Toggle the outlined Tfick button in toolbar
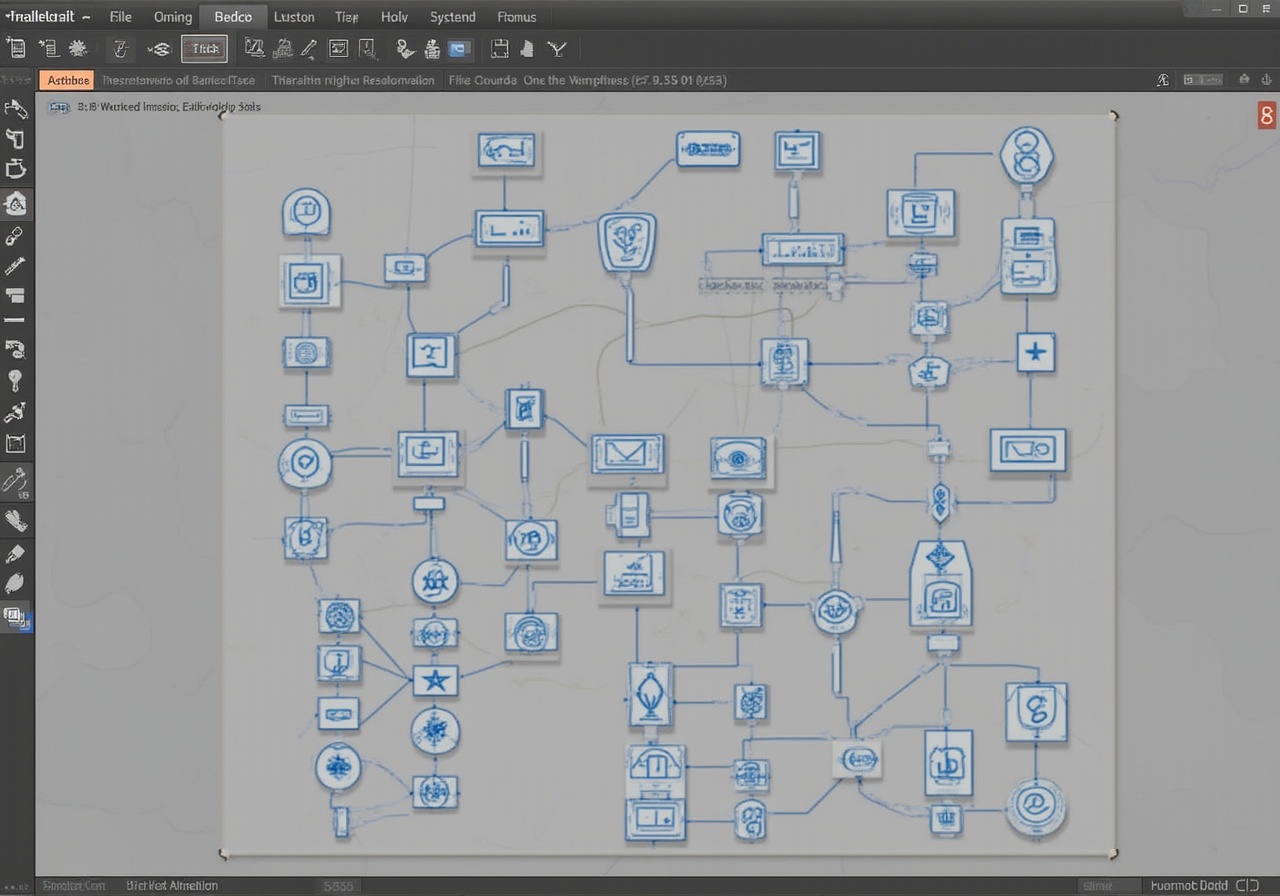 204,48
